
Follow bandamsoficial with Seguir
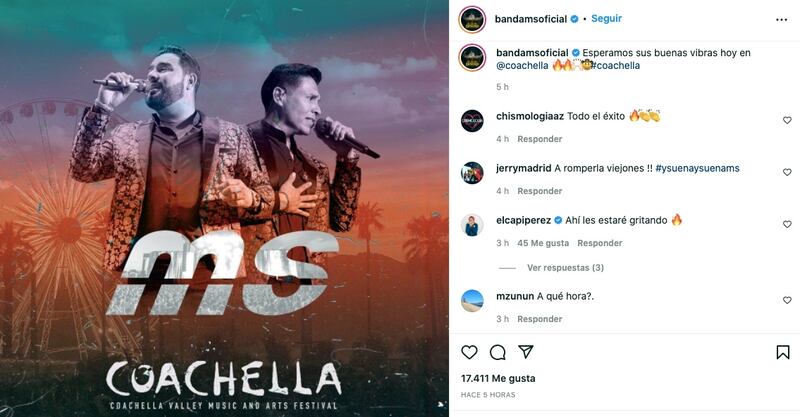point(606,18)
